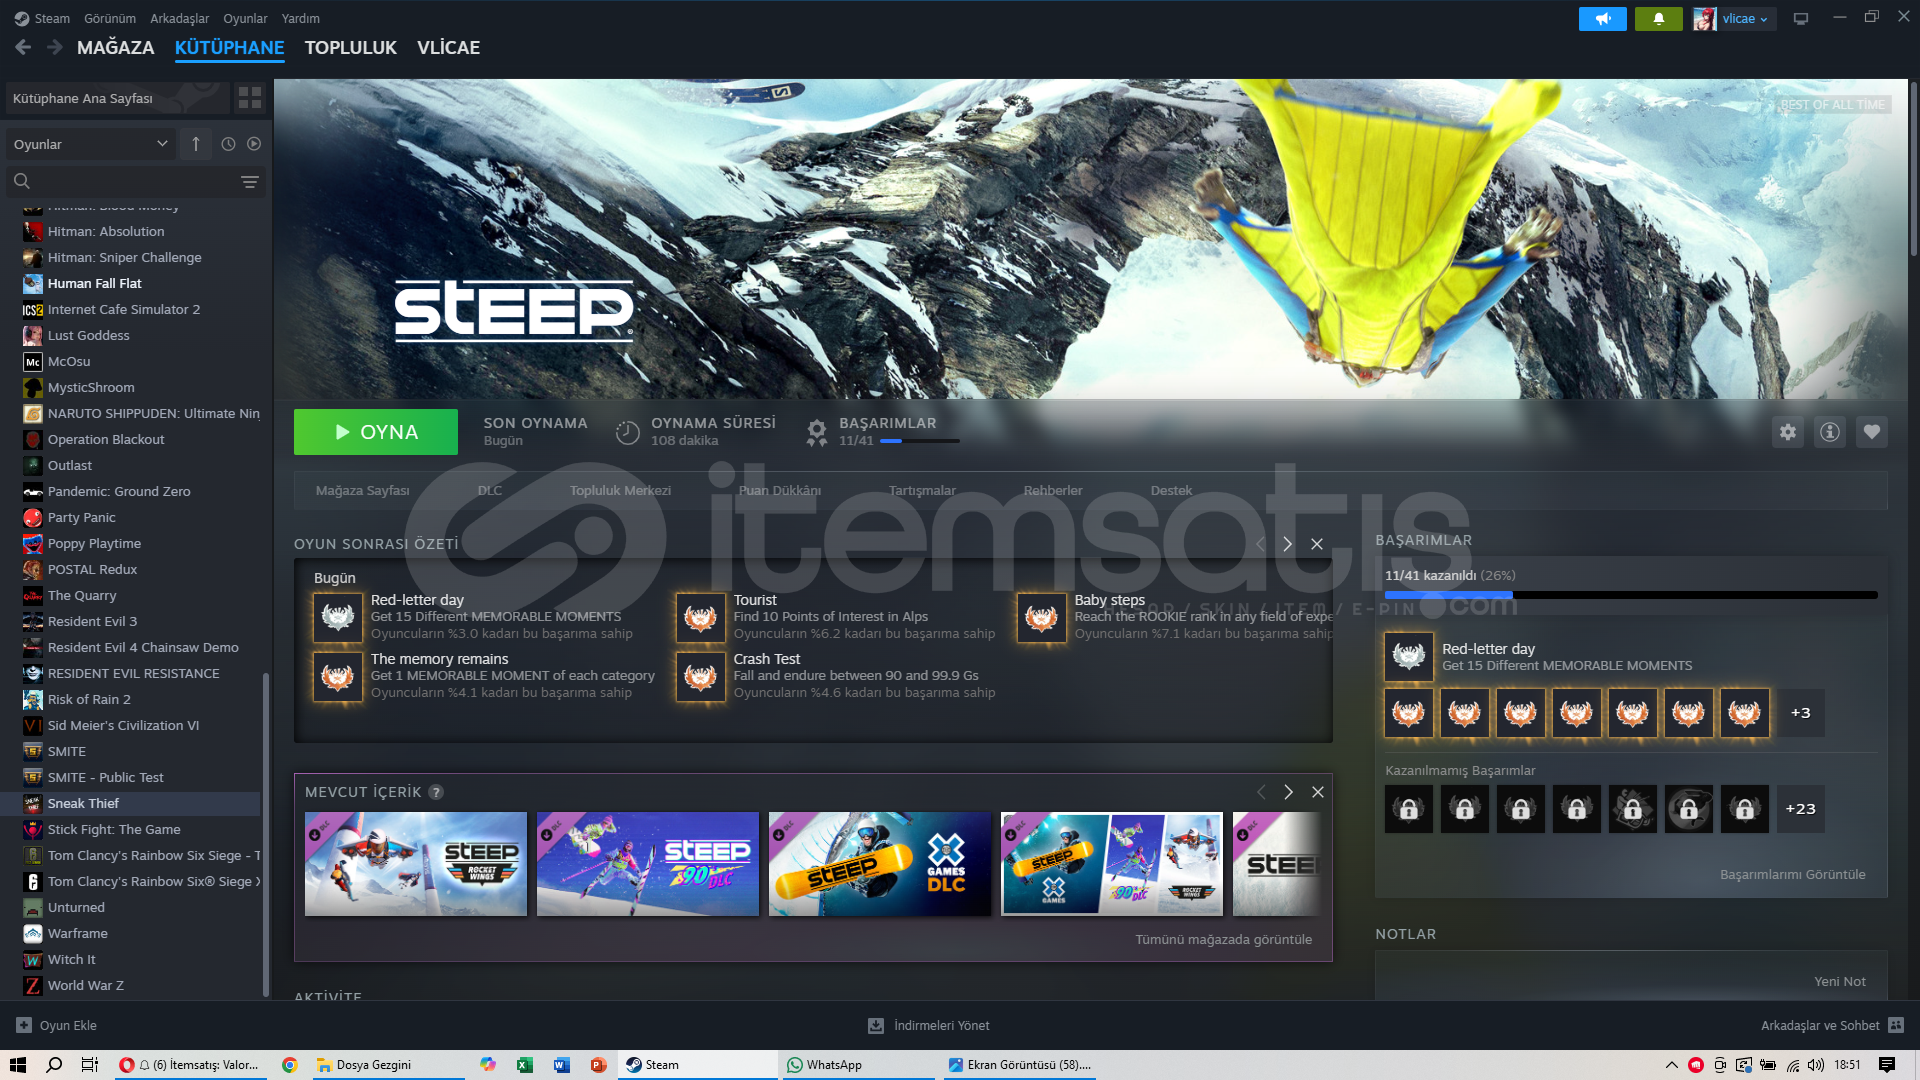Click the achievements progress bar in the panel
Image resolution: width=1920 pixels, height=1080 pixels.
point(1631,595)
